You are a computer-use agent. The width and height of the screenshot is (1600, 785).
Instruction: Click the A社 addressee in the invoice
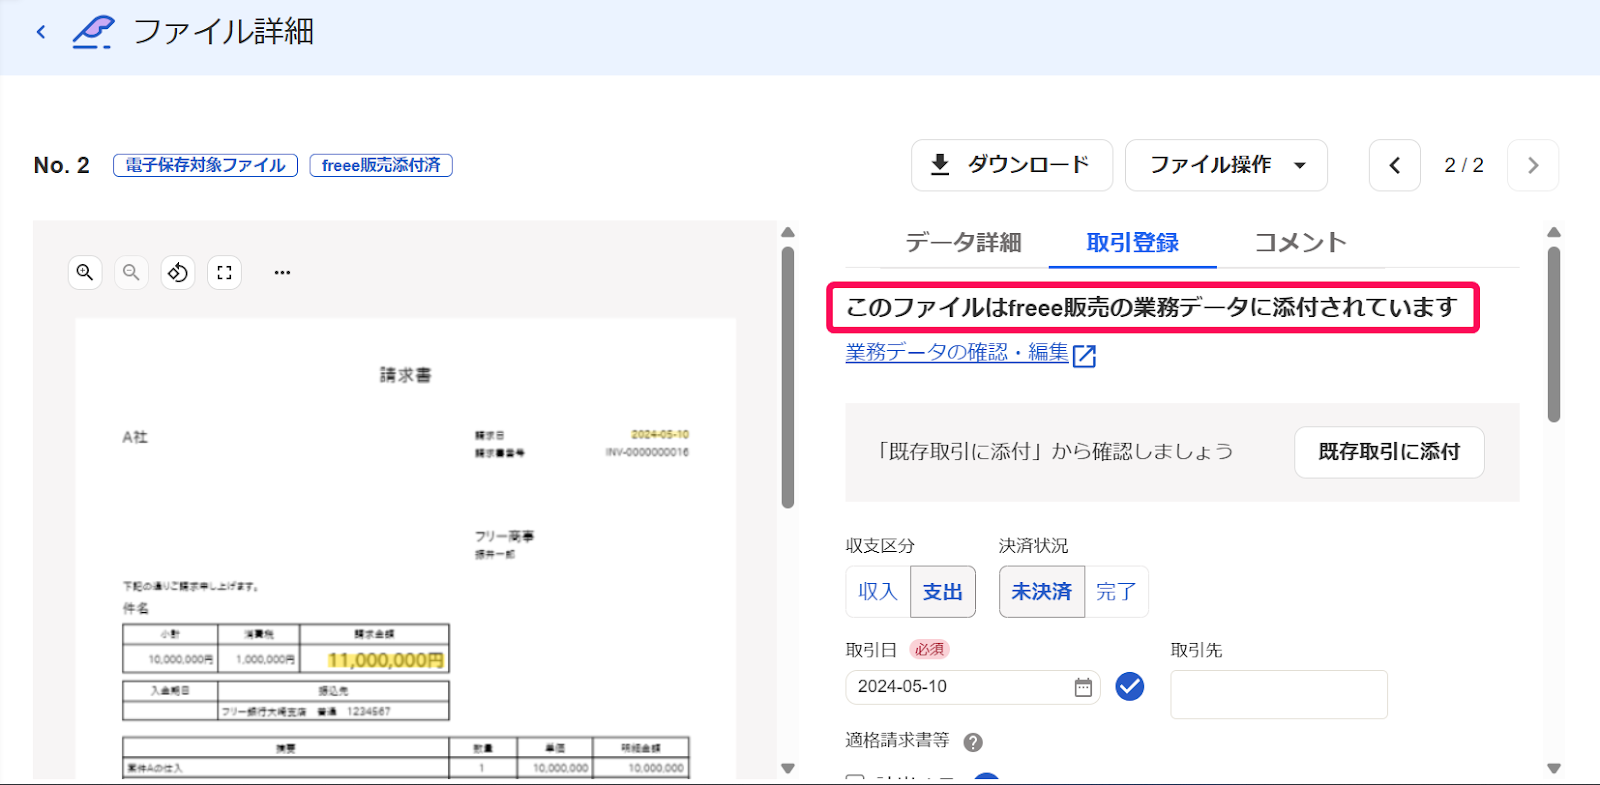pos(135,437)
